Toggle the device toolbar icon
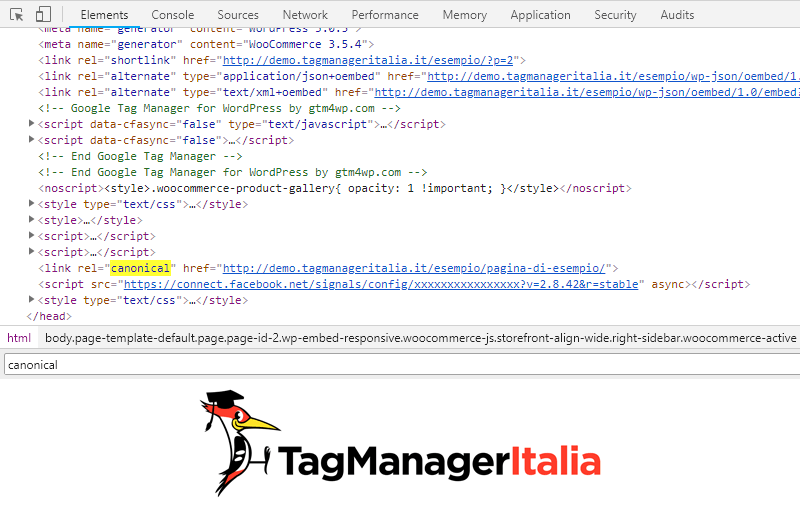This screenshot has height=508, width=800. pos(43,14)
